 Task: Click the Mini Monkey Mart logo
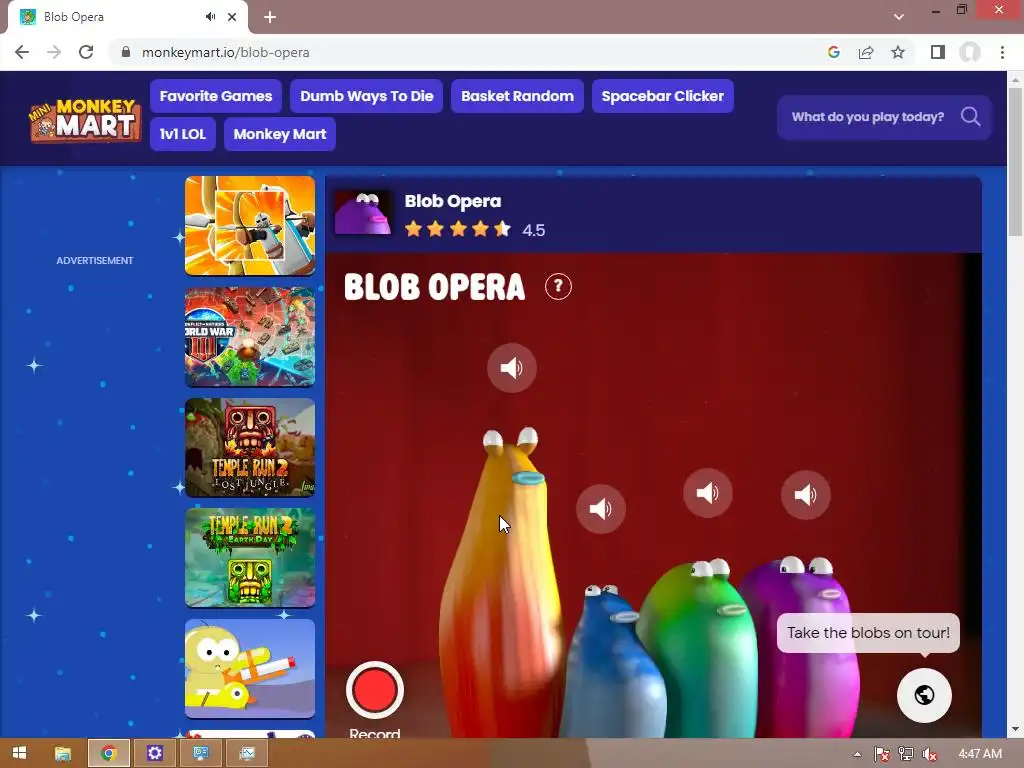pos(85,119)
